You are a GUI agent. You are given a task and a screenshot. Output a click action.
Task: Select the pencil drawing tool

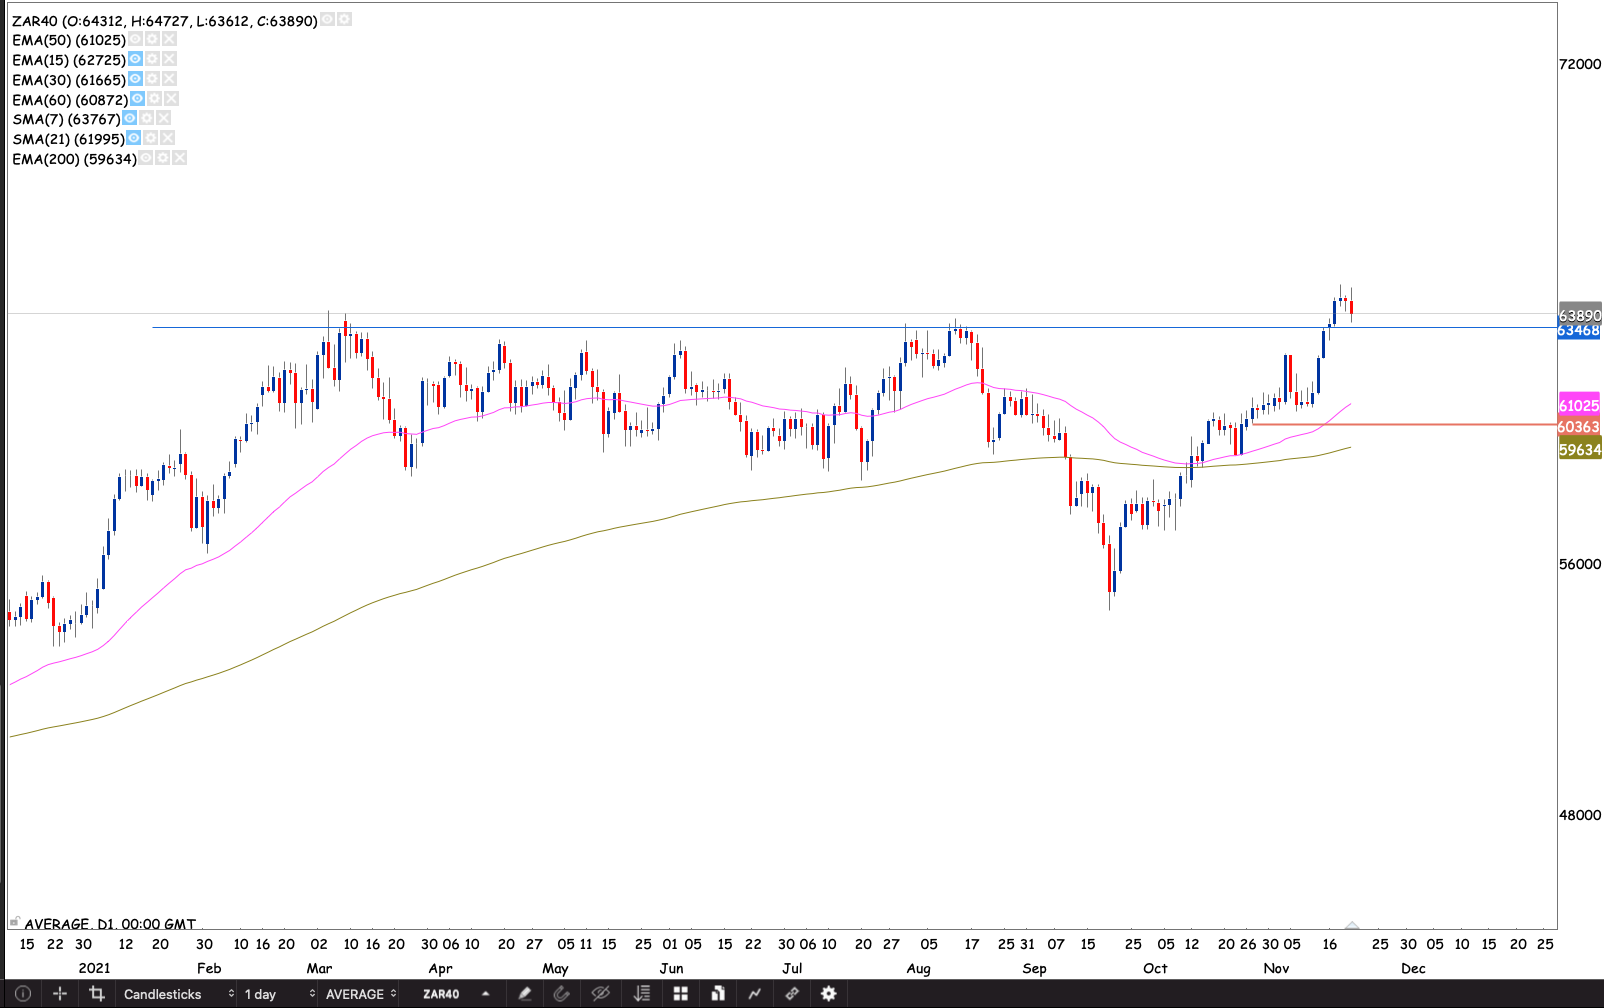click(x=524, y=994)
